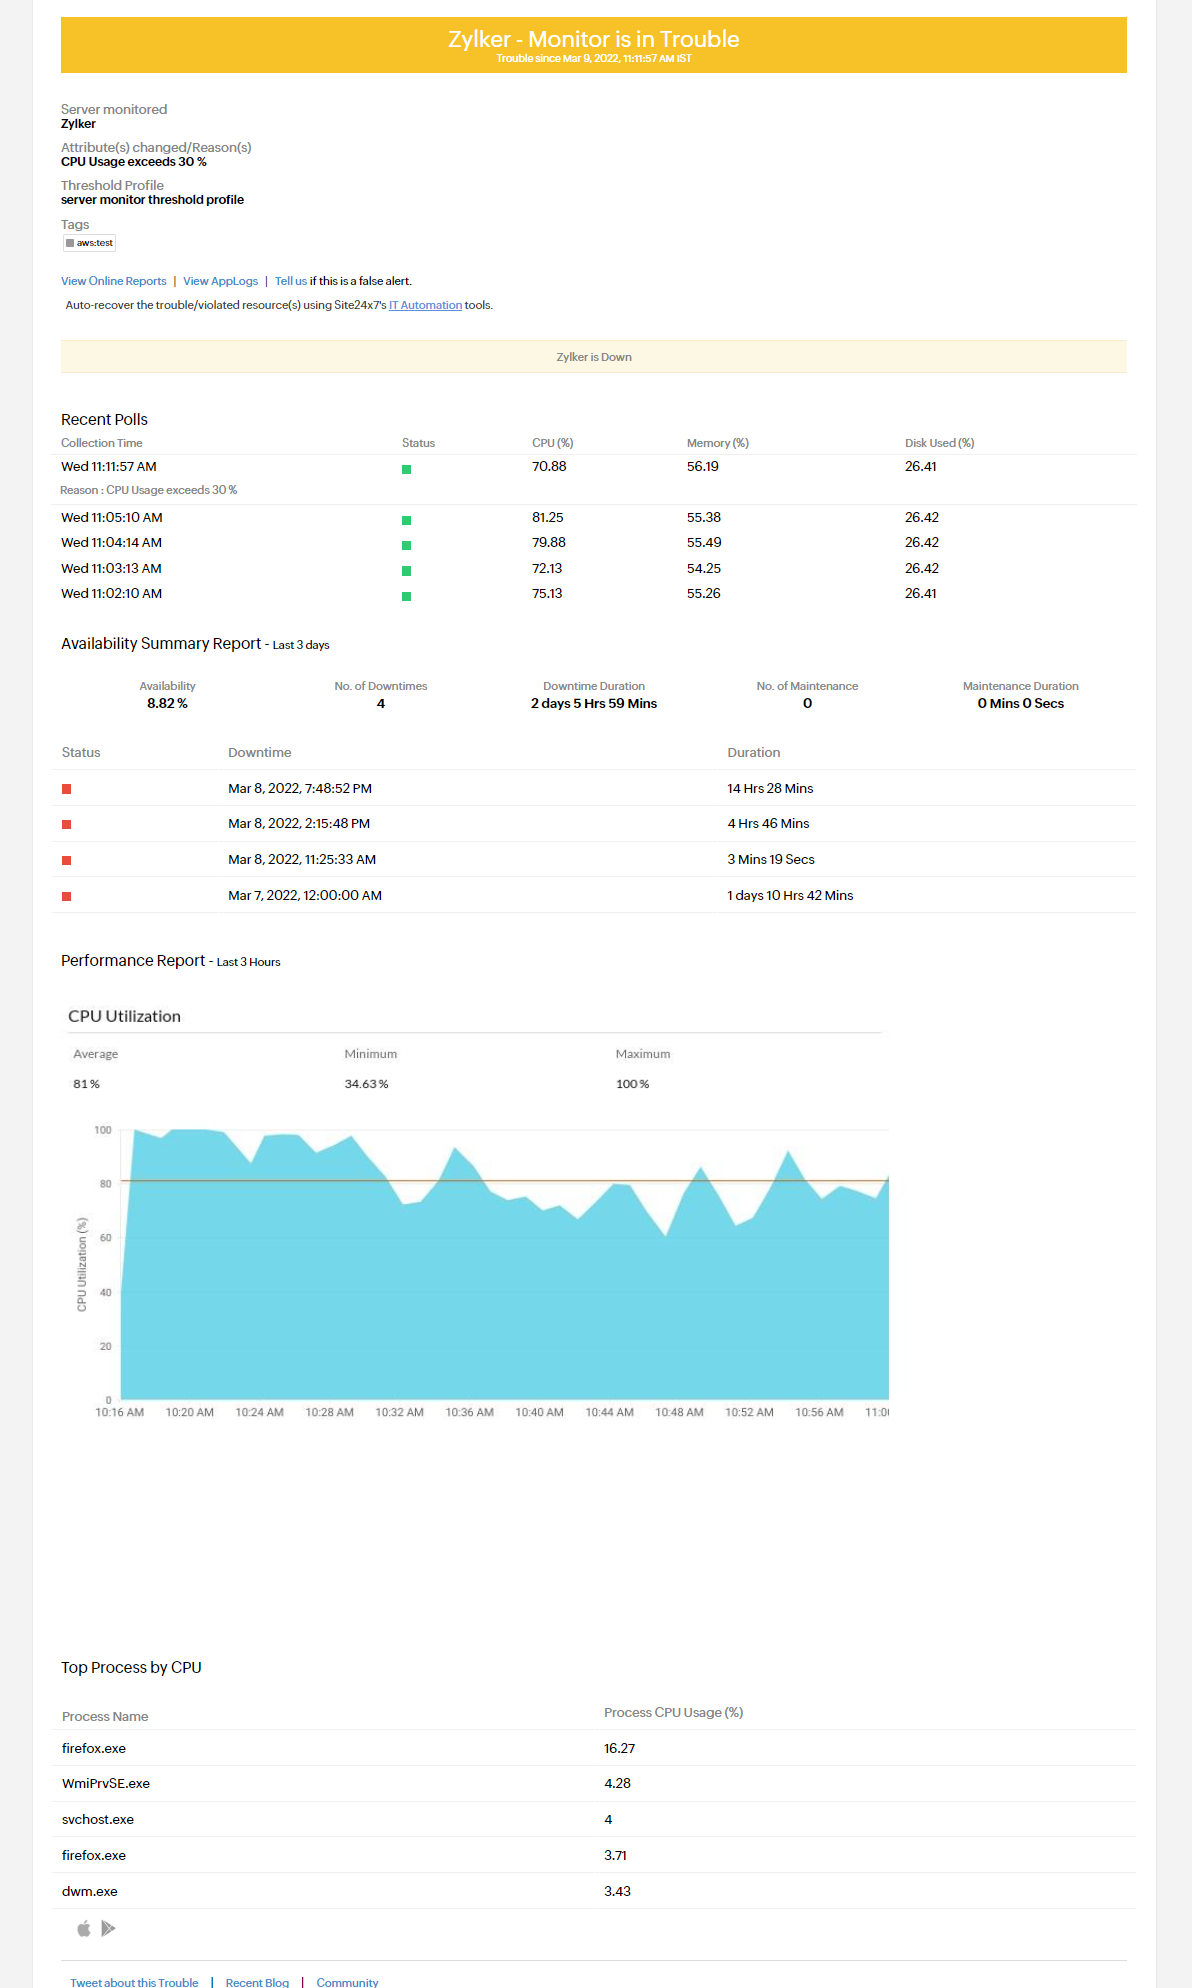Click red status square for 7:48:52 PM downtime

[x=67, y=789]
